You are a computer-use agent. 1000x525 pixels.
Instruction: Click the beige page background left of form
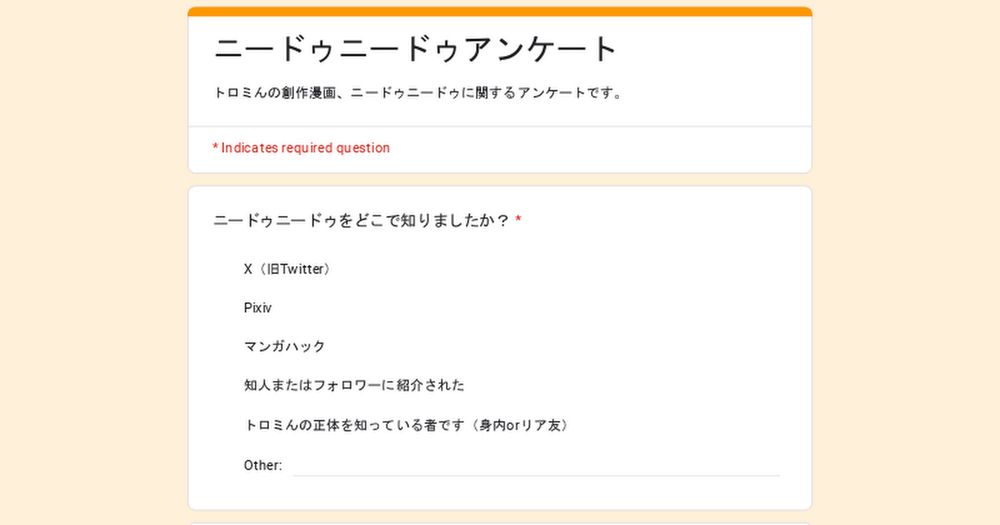(94, 262)
